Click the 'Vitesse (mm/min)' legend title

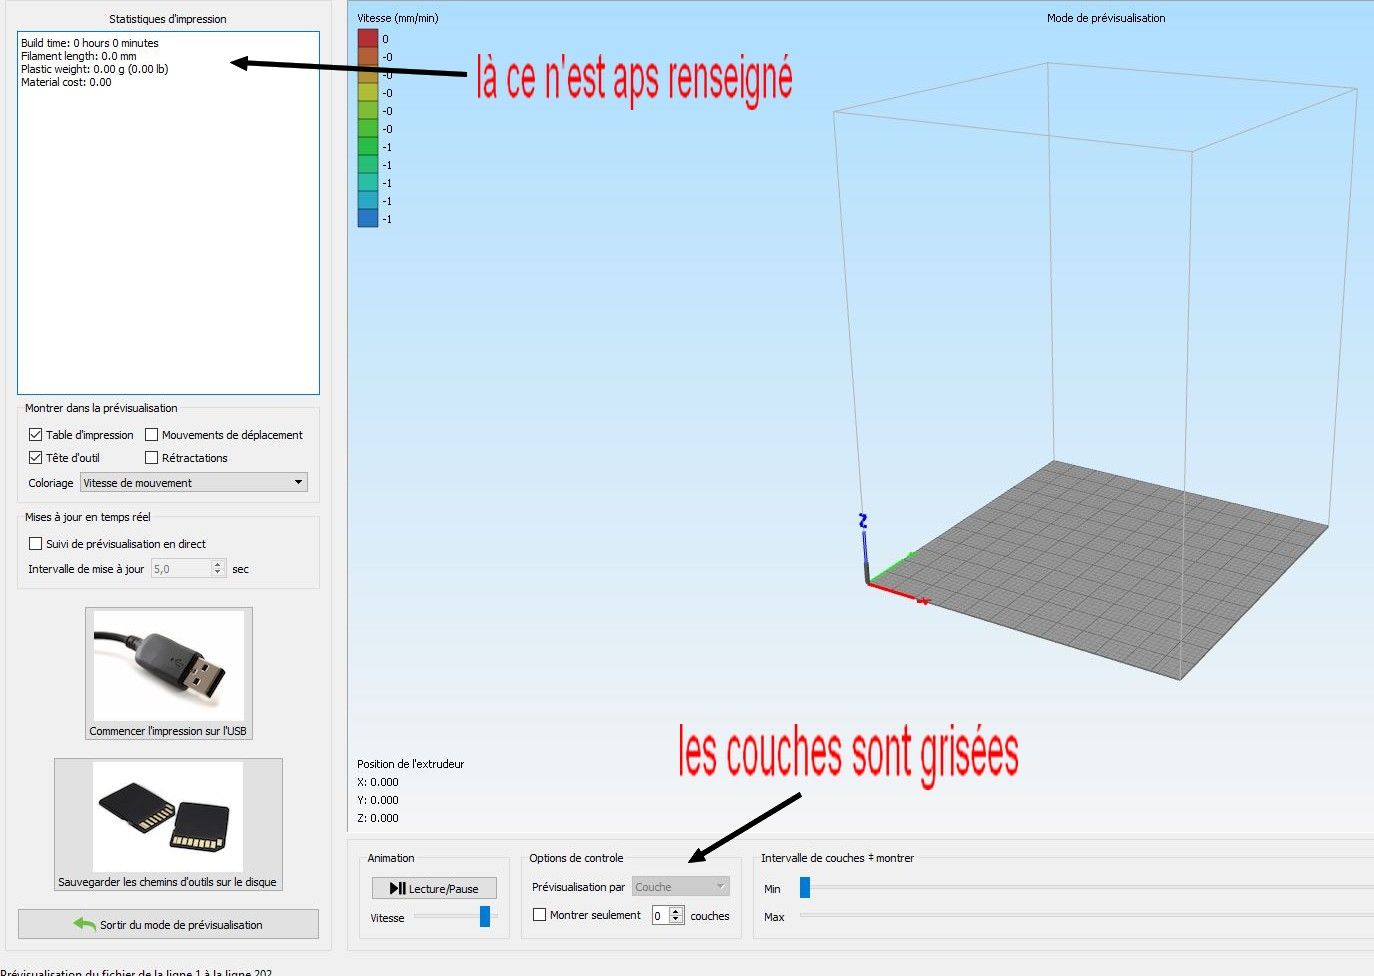[398, 18]
